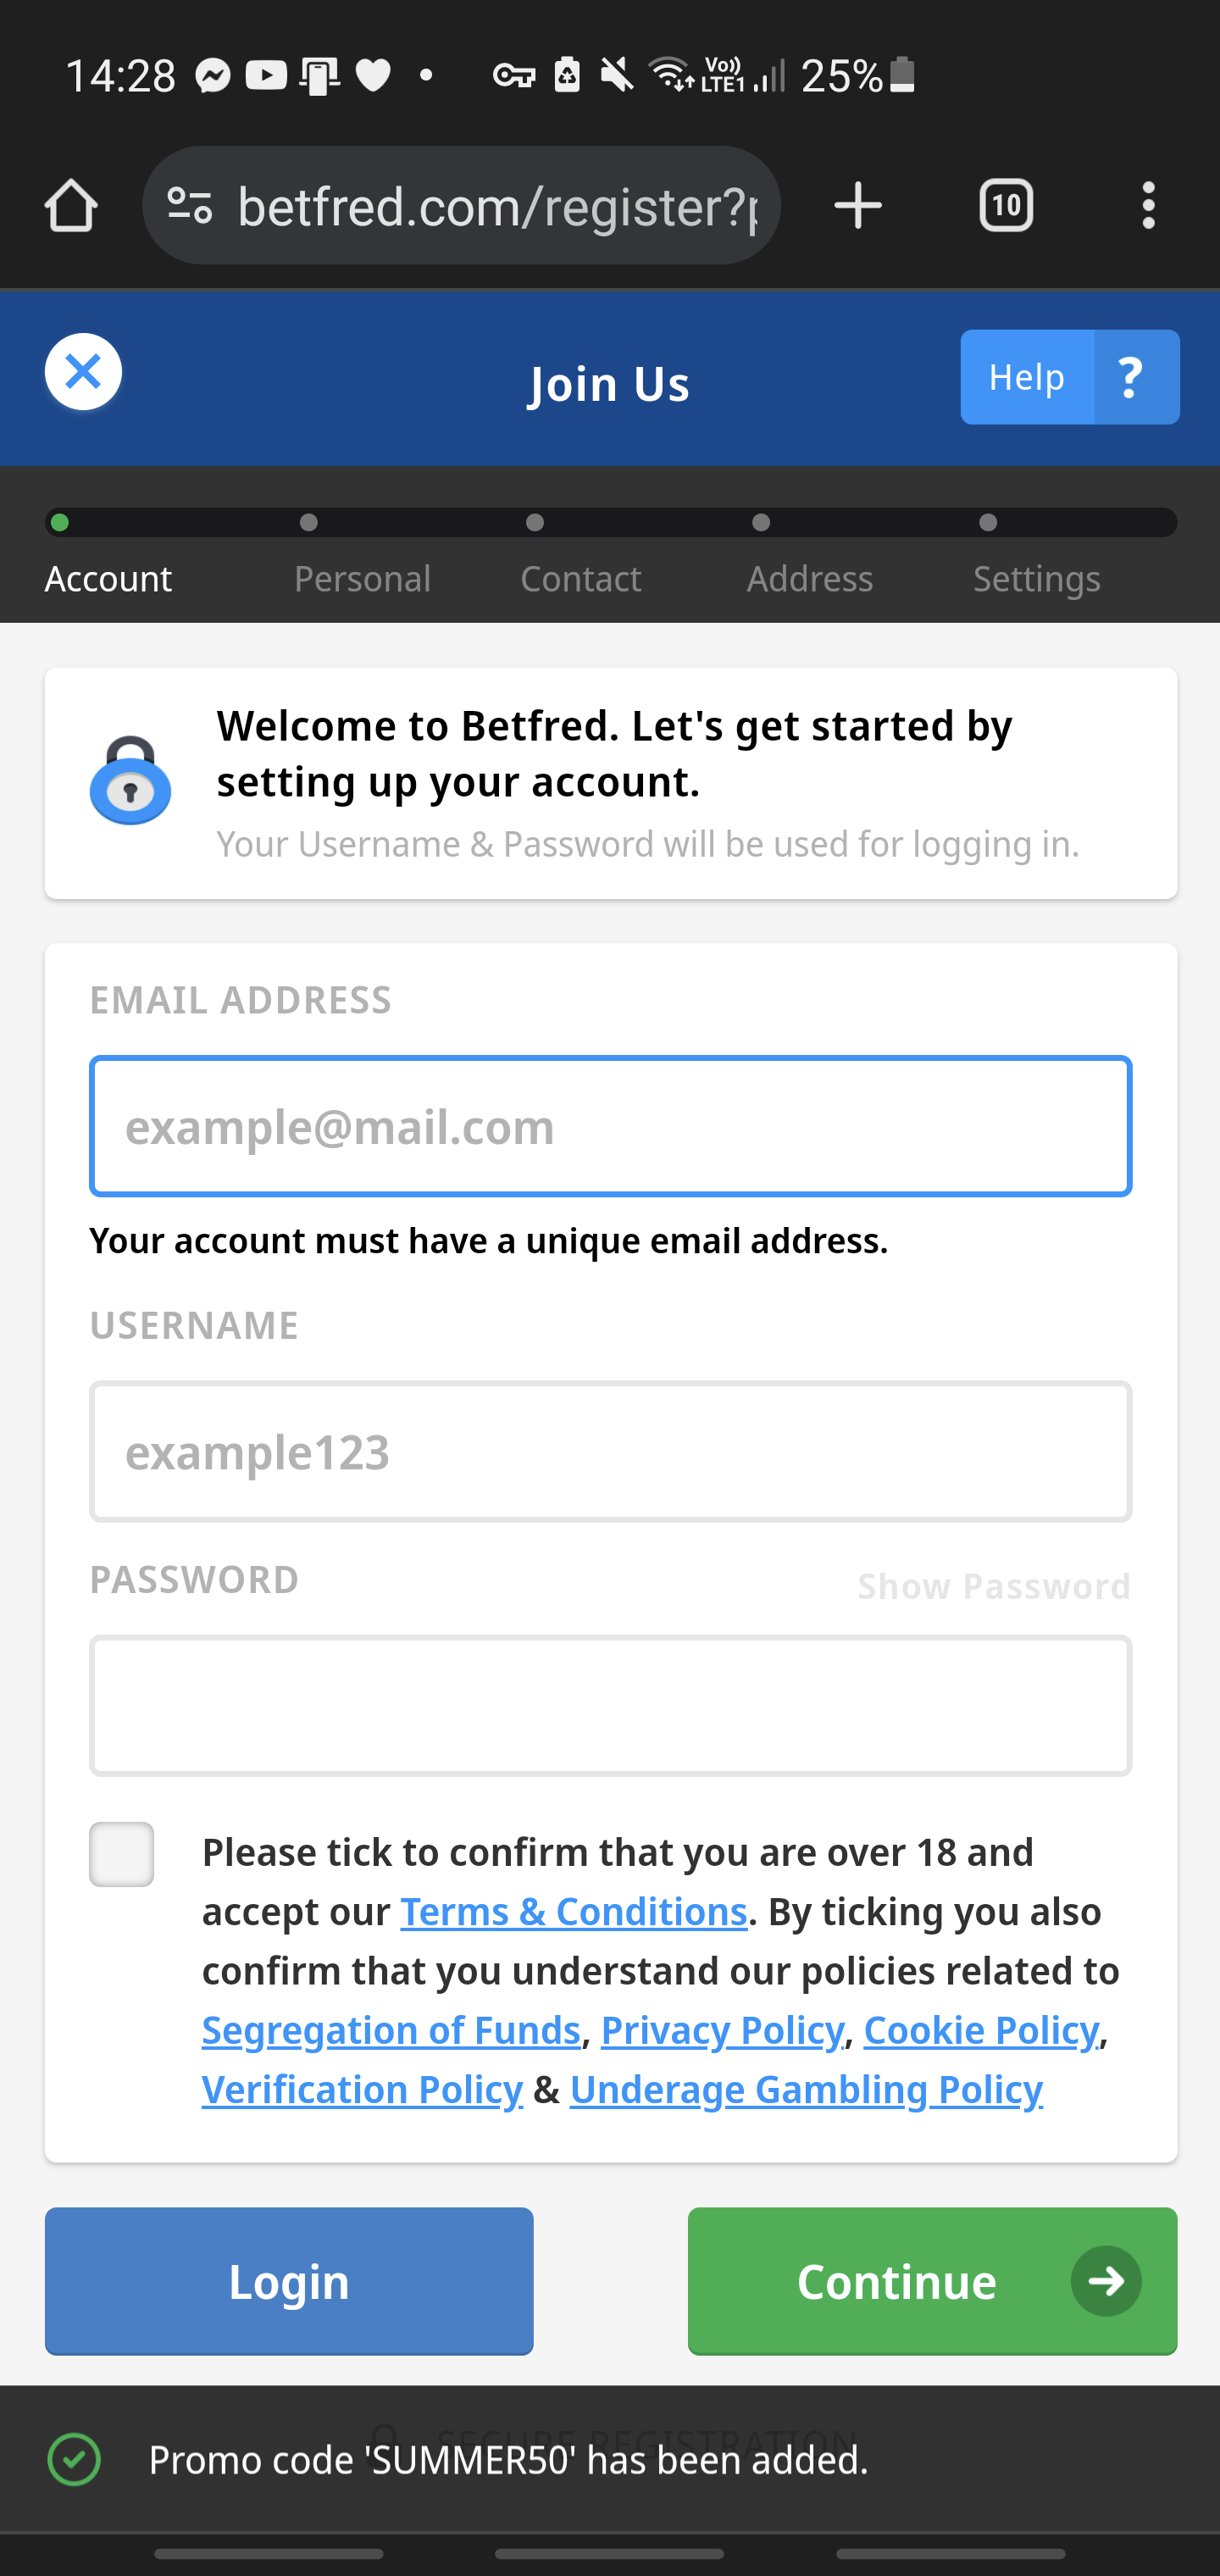
Task: Click the green arrow inside the Continue button
Action: click(x=1105, y=2281)
